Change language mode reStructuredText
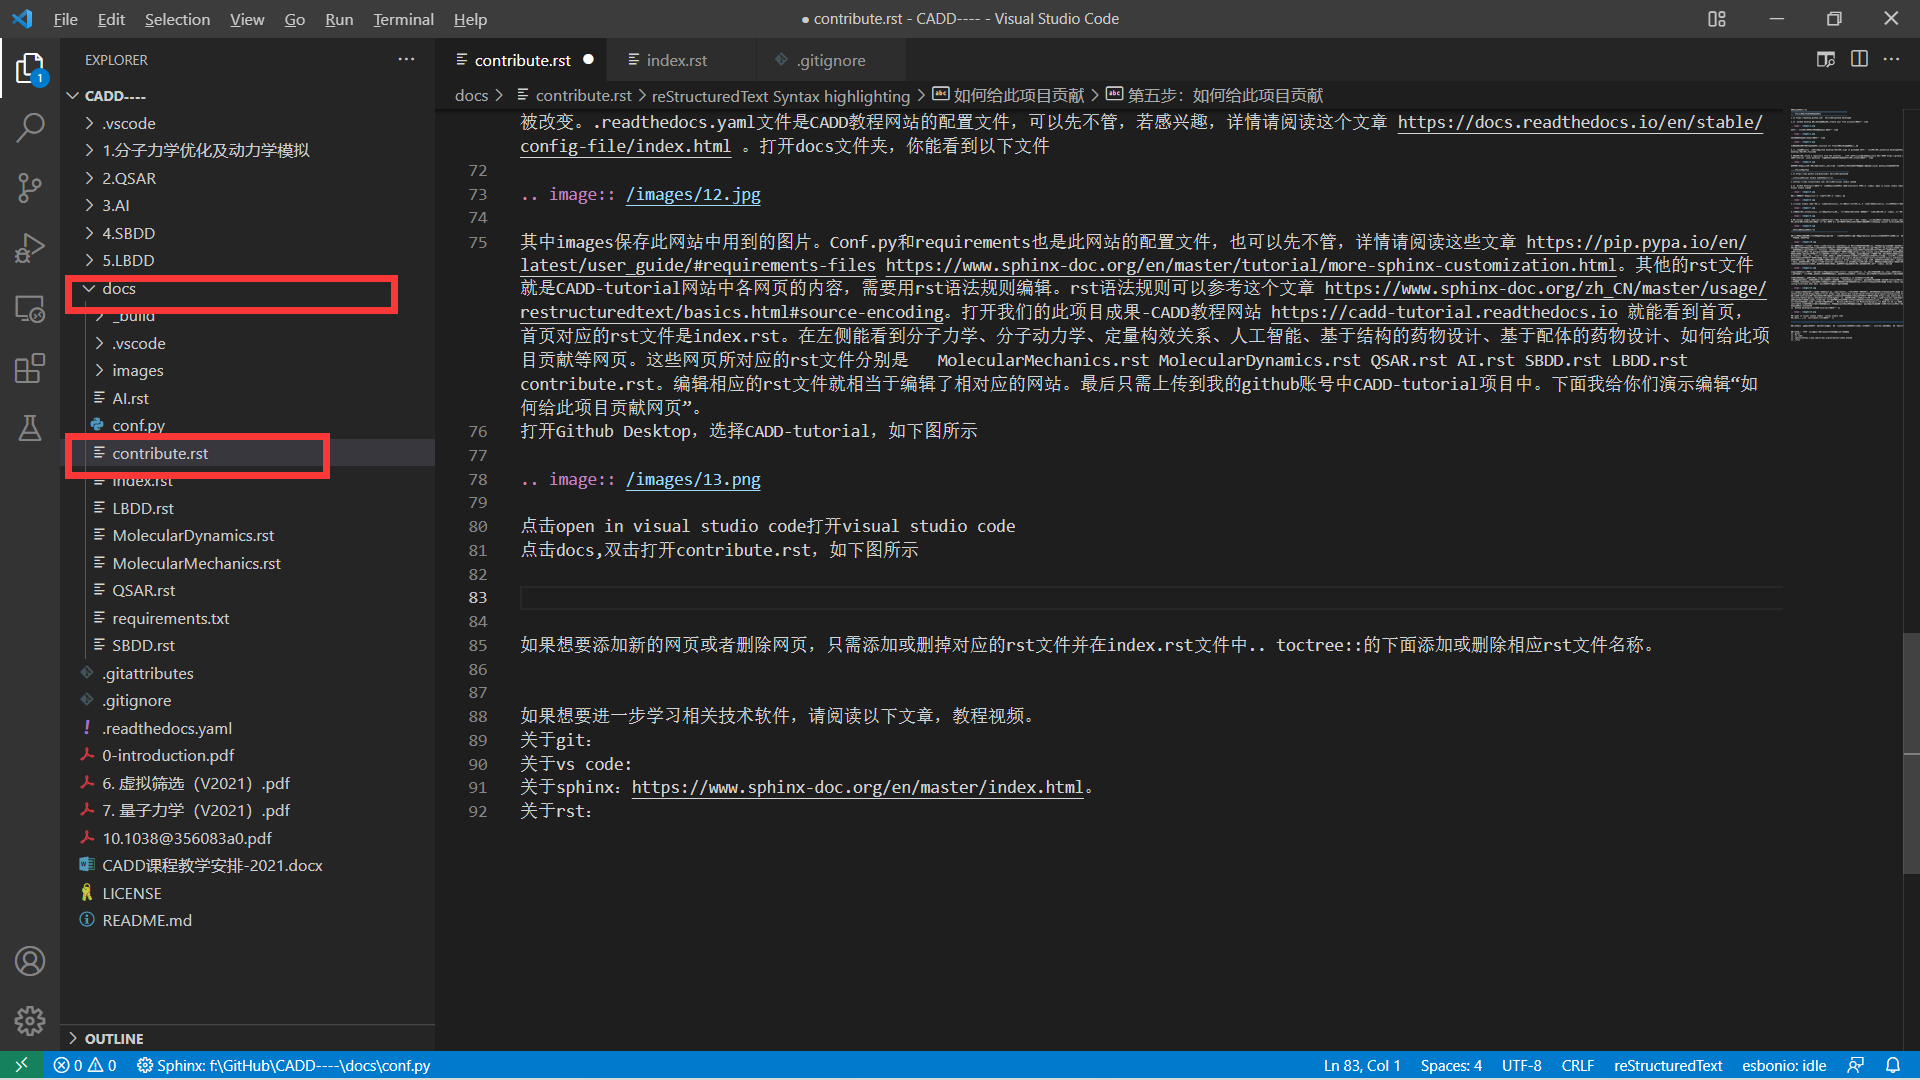The width and height of the screenshot is (1920, 1080). coord(1667,1065)
